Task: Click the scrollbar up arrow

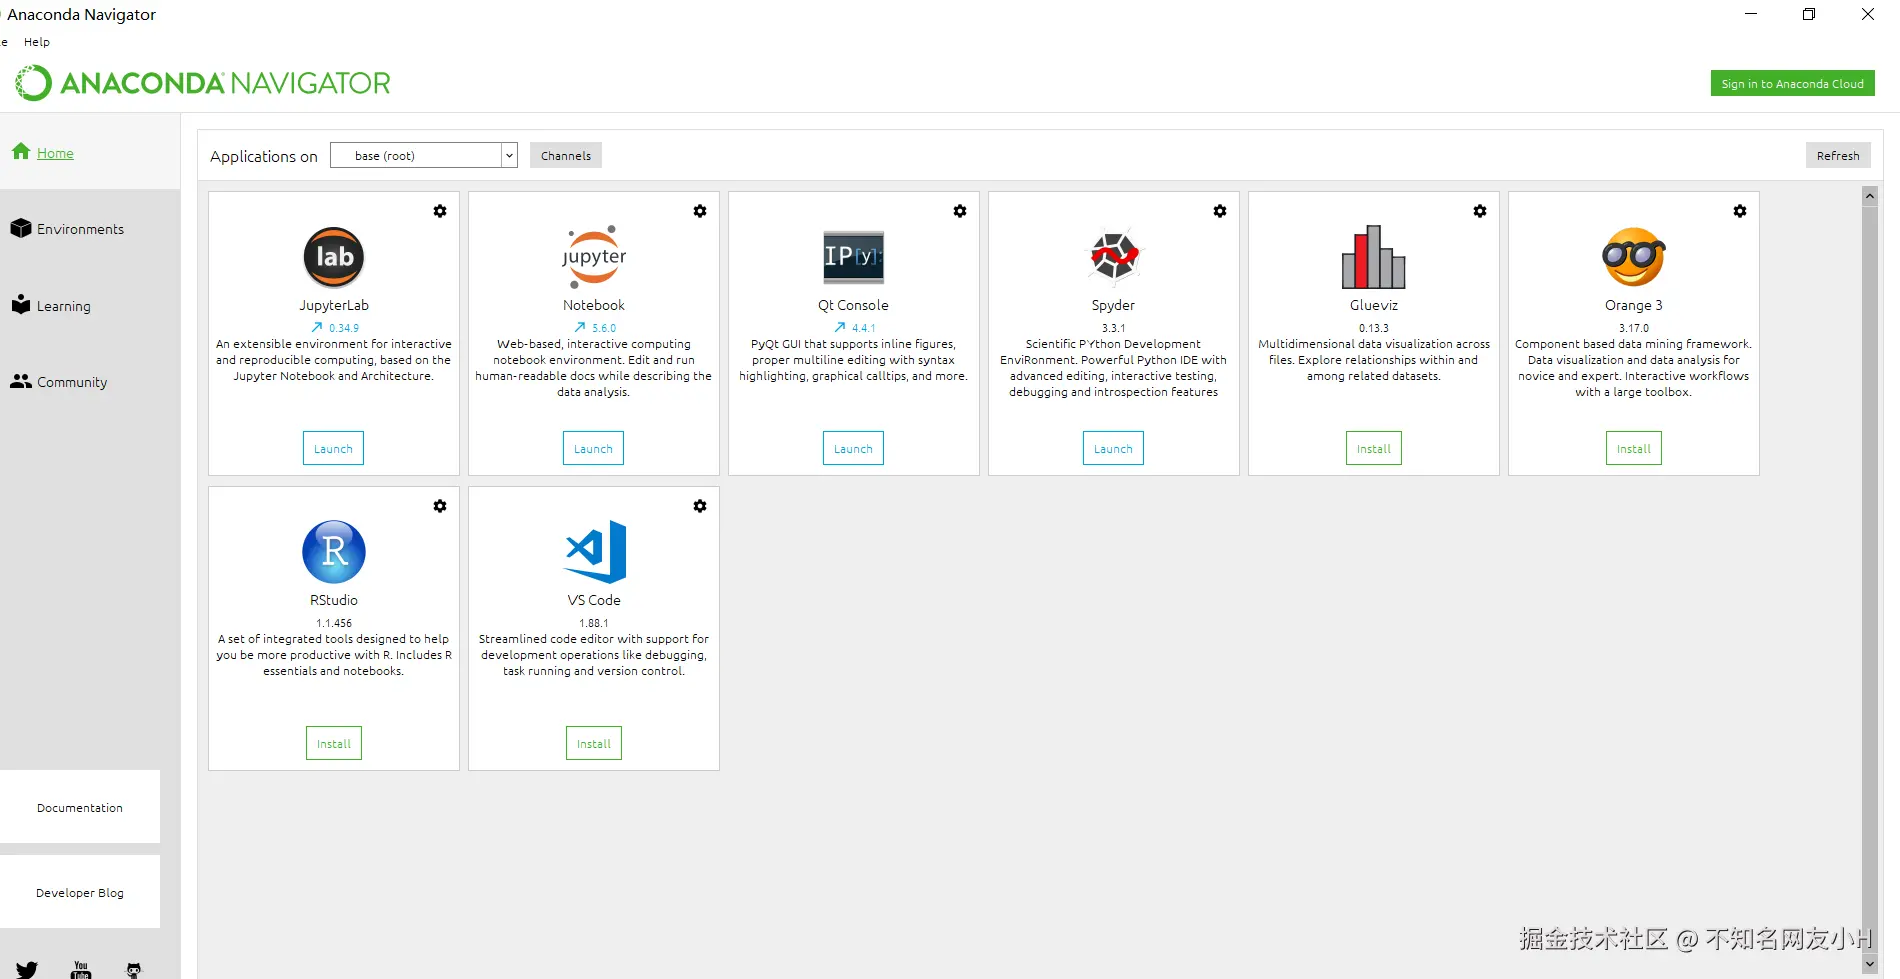Action: tap(1870, 196)
